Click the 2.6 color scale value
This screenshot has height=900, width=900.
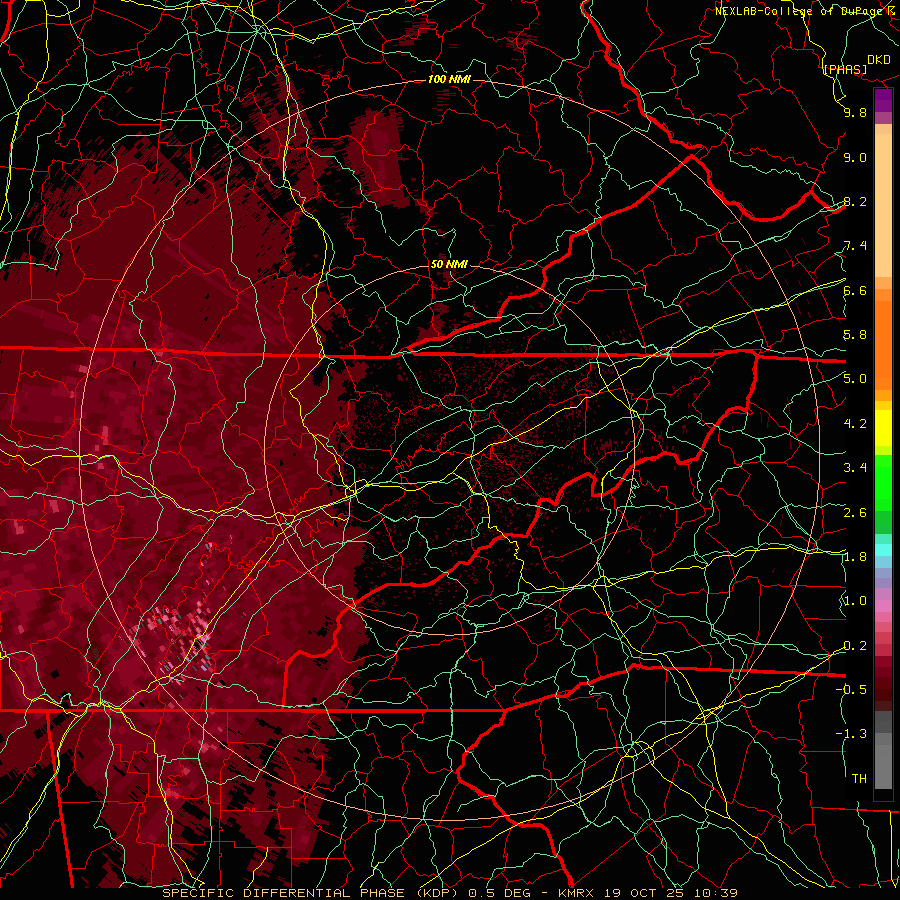(x=855, y=513)
